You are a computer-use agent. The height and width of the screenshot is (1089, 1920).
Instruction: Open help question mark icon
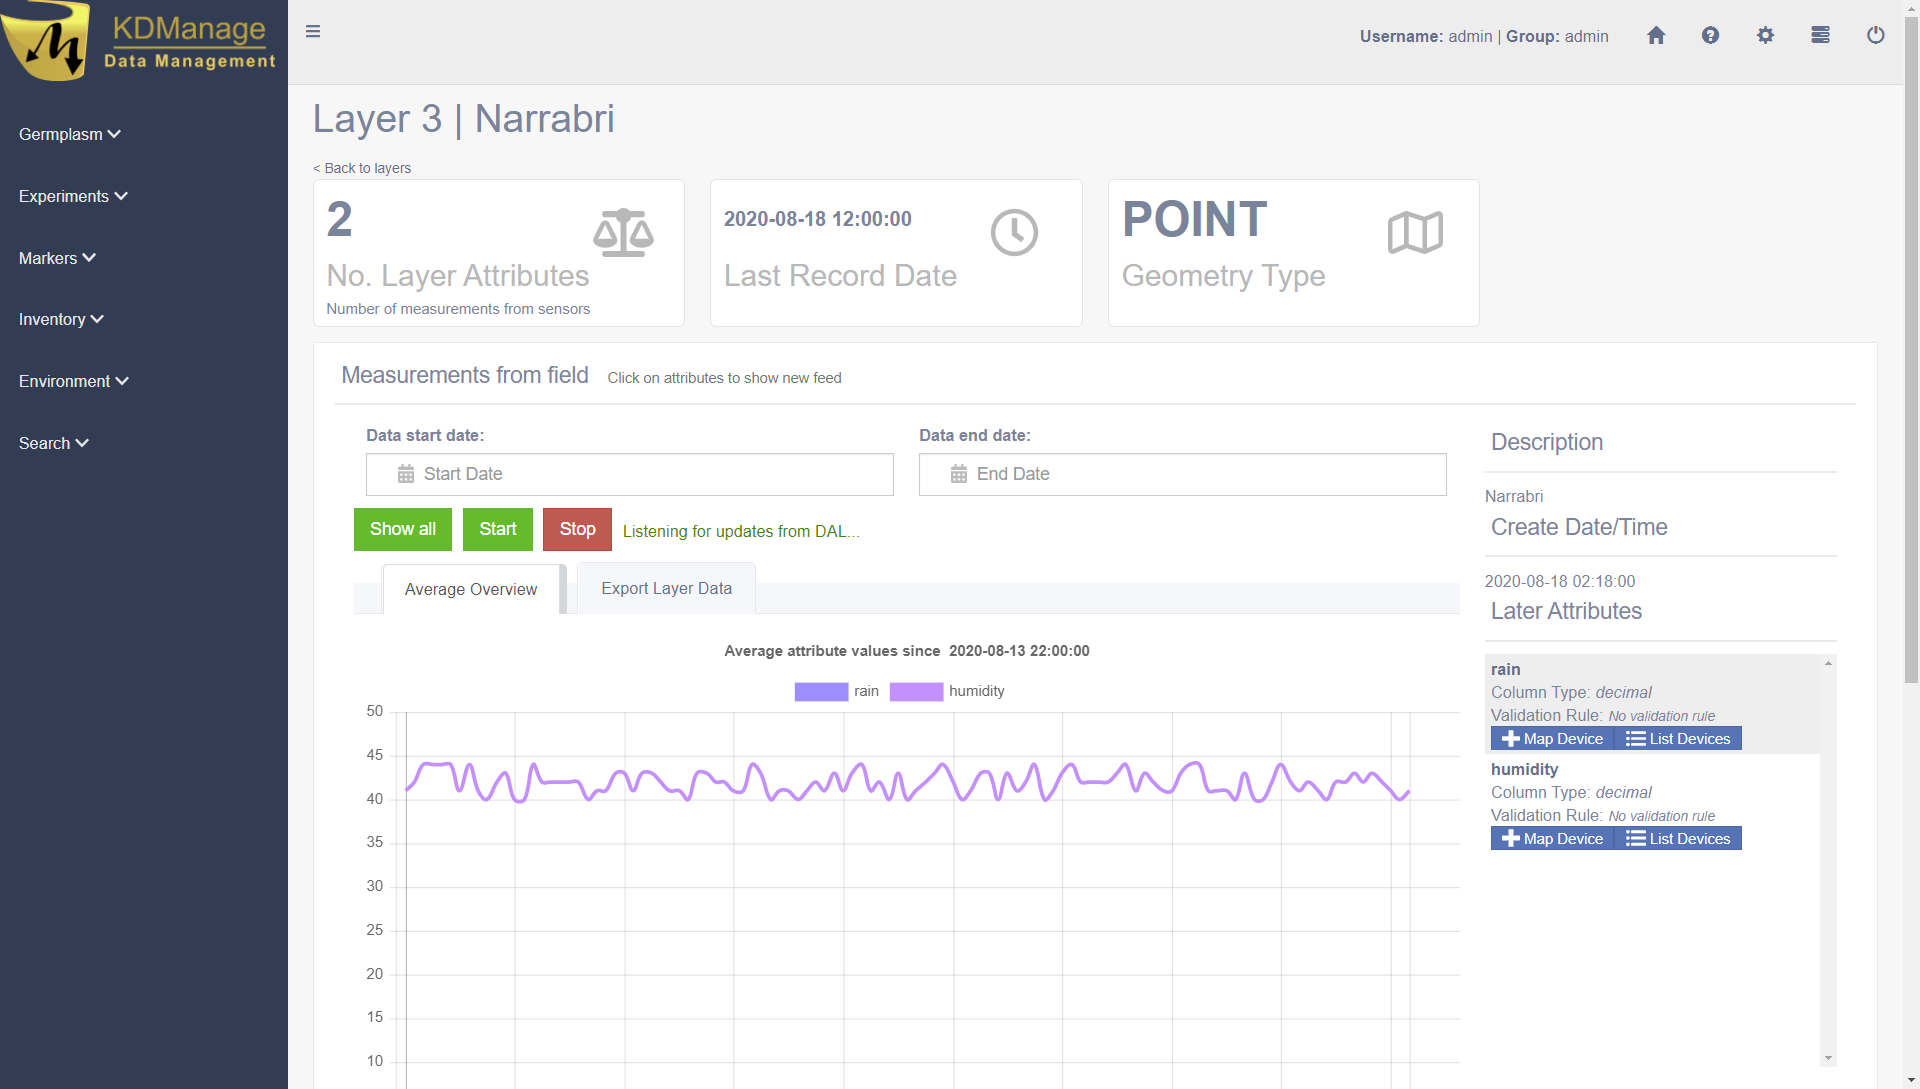pos(1710,36)
